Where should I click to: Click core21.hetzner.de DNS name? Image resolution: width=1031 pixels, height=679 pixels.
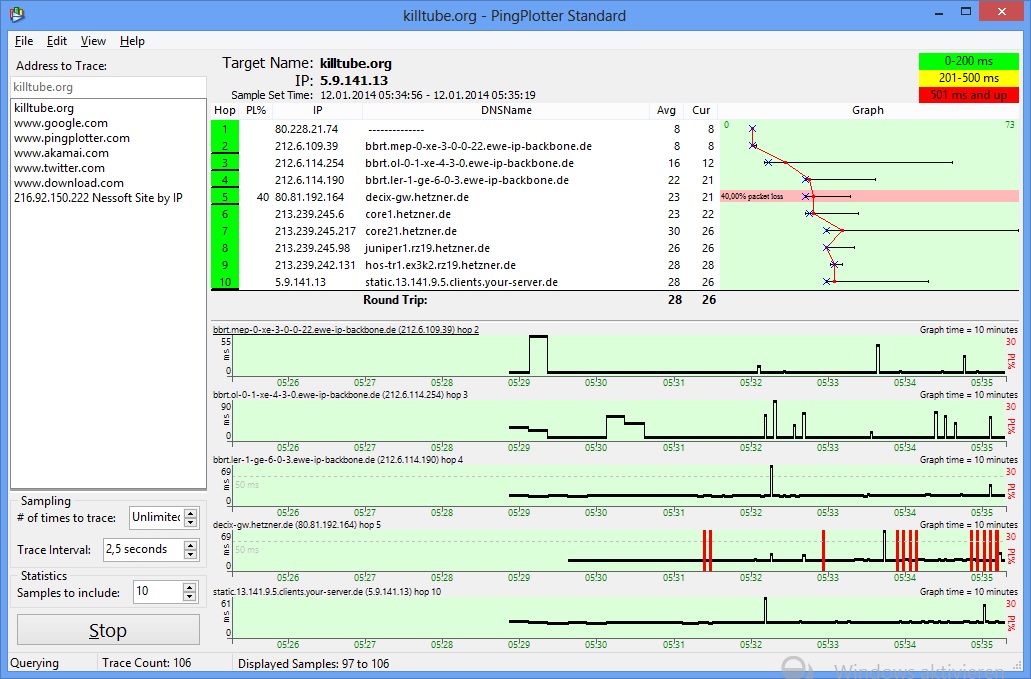(411, 231)
